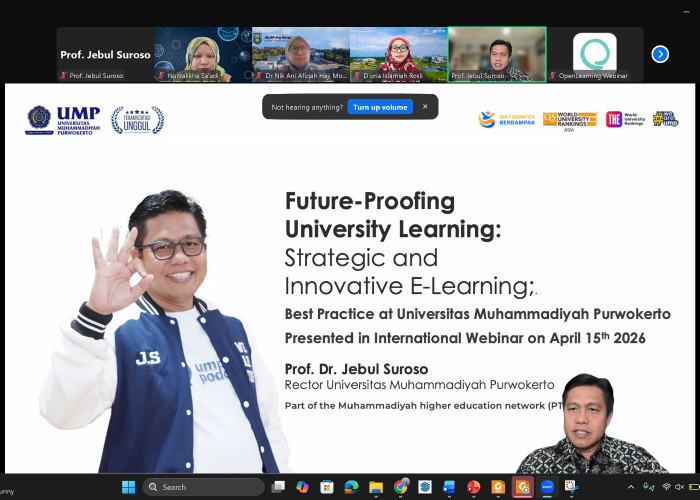
Task: Open Task View from the taskbar
Action: [x=278, y=487]
